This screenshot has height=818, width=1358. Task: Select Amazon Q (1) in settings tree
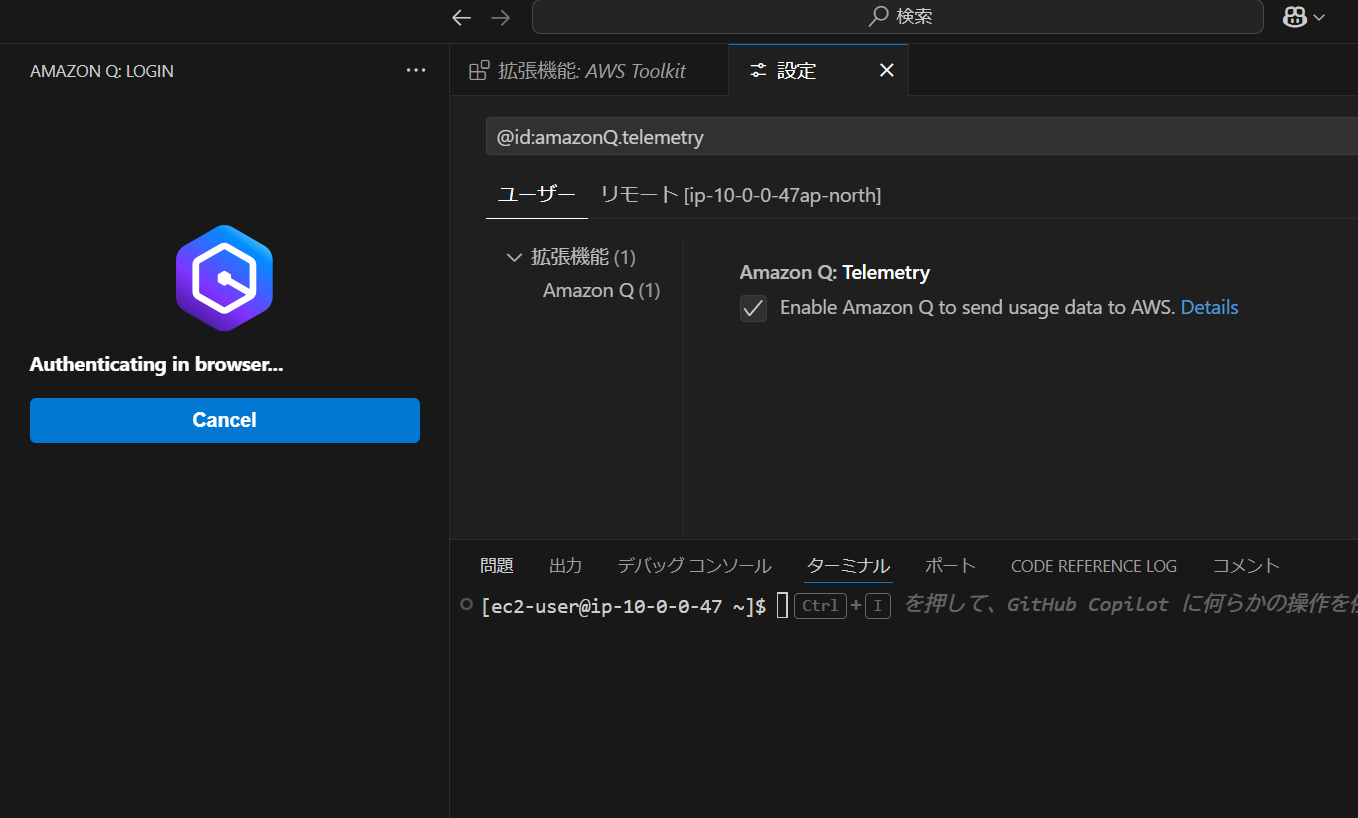pos(601,290)
